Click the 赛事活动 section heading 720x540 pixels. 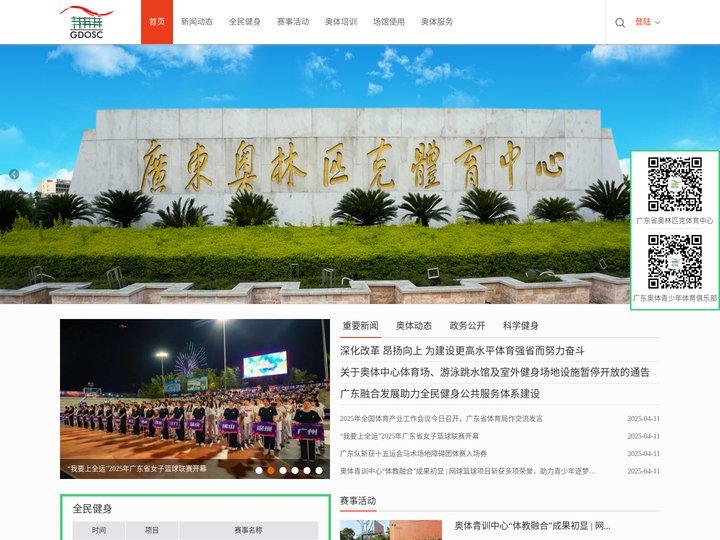coord(358,501)
